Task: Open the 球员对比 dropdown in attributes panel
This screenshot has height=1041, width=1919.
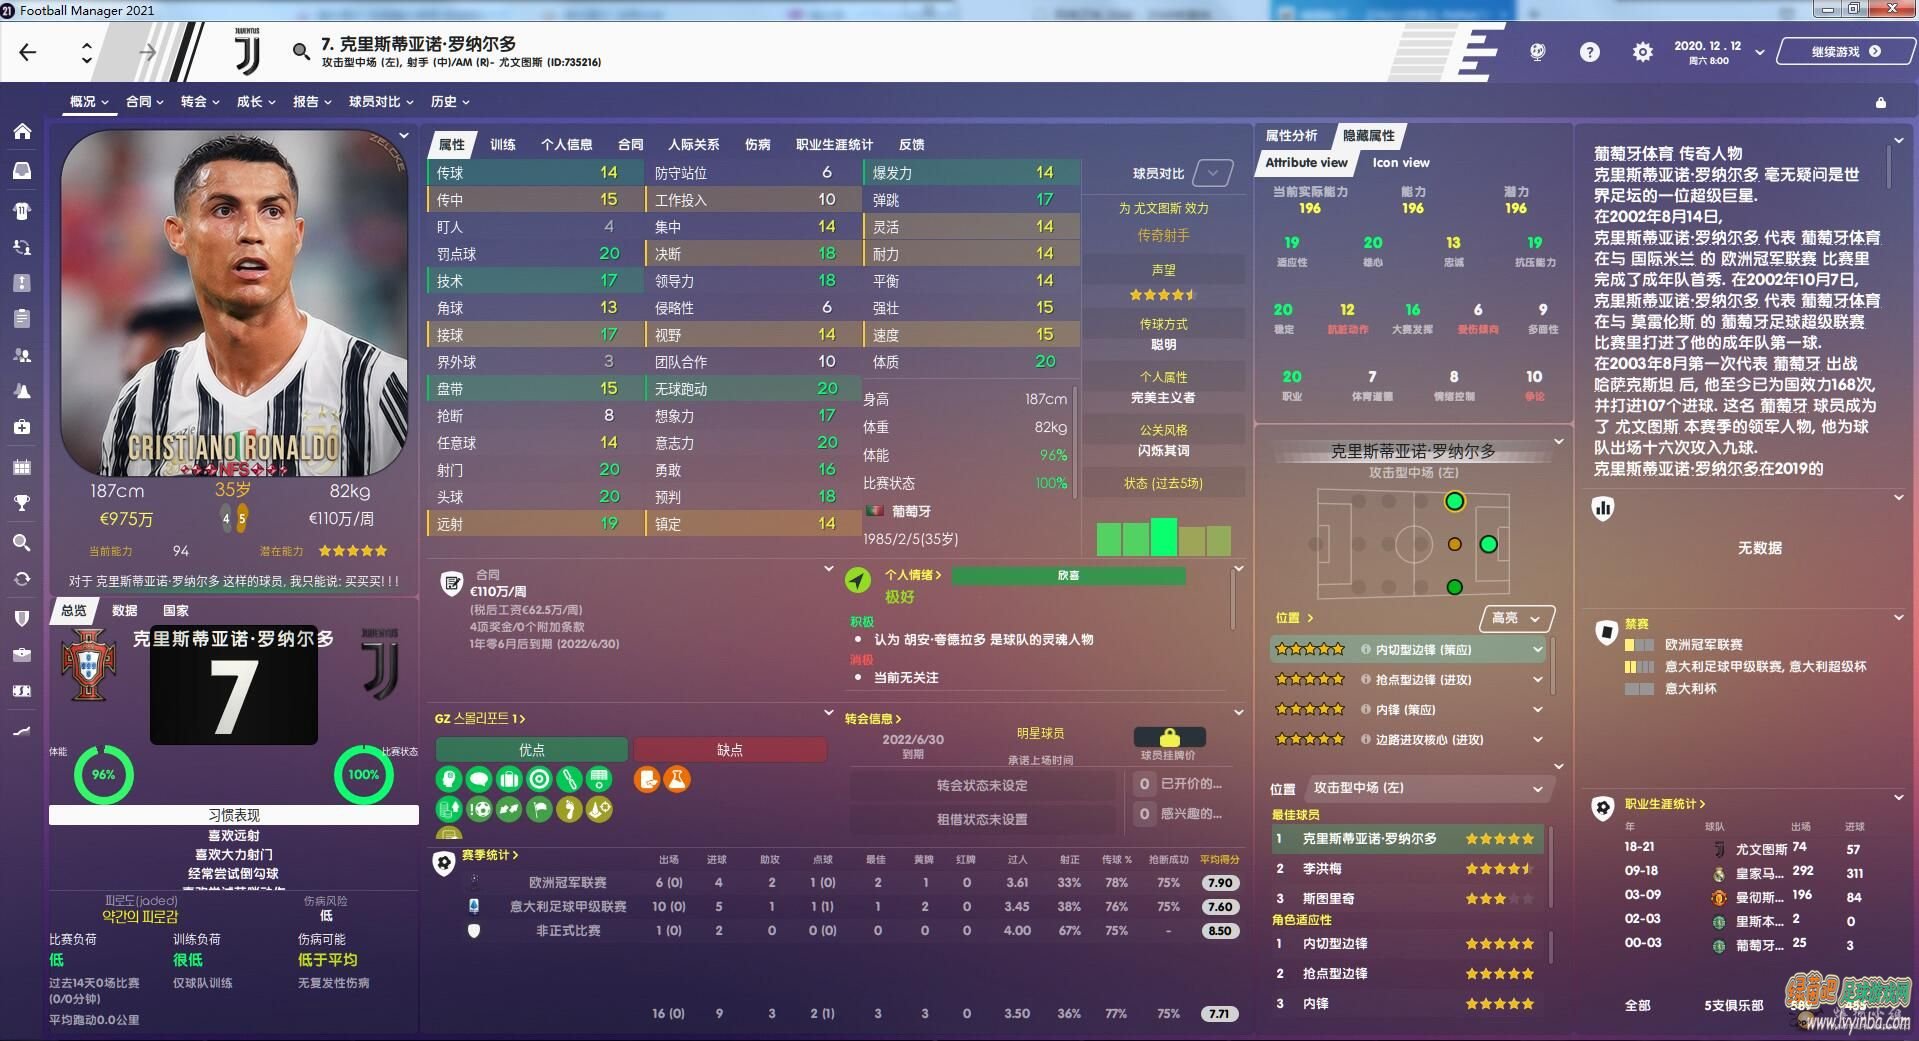Action: click(x=1213, y=173)
